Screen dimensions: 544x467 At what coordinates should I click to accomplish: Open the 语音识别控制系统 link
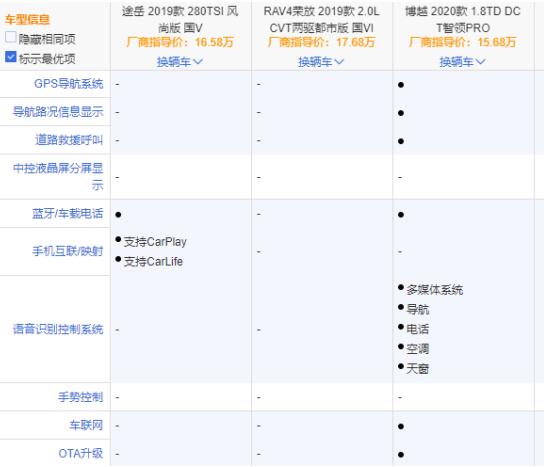coord(58,329)
